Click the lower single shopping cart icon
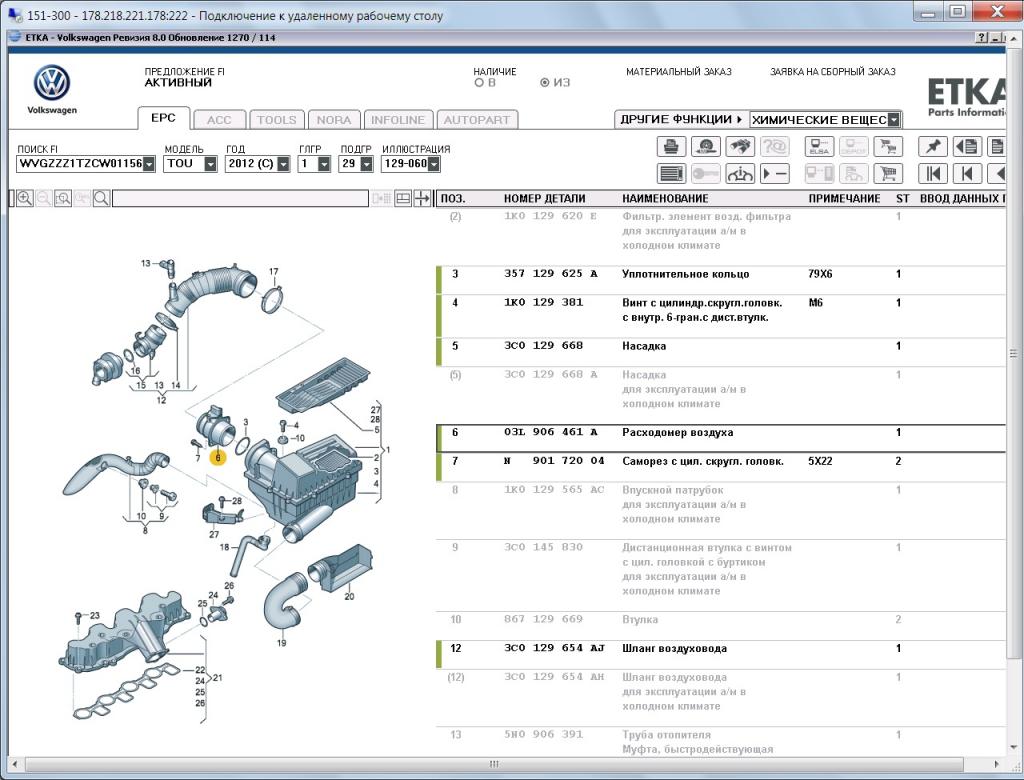The width and height of the screenshot is (1024, 780). (x=888, y=174)
